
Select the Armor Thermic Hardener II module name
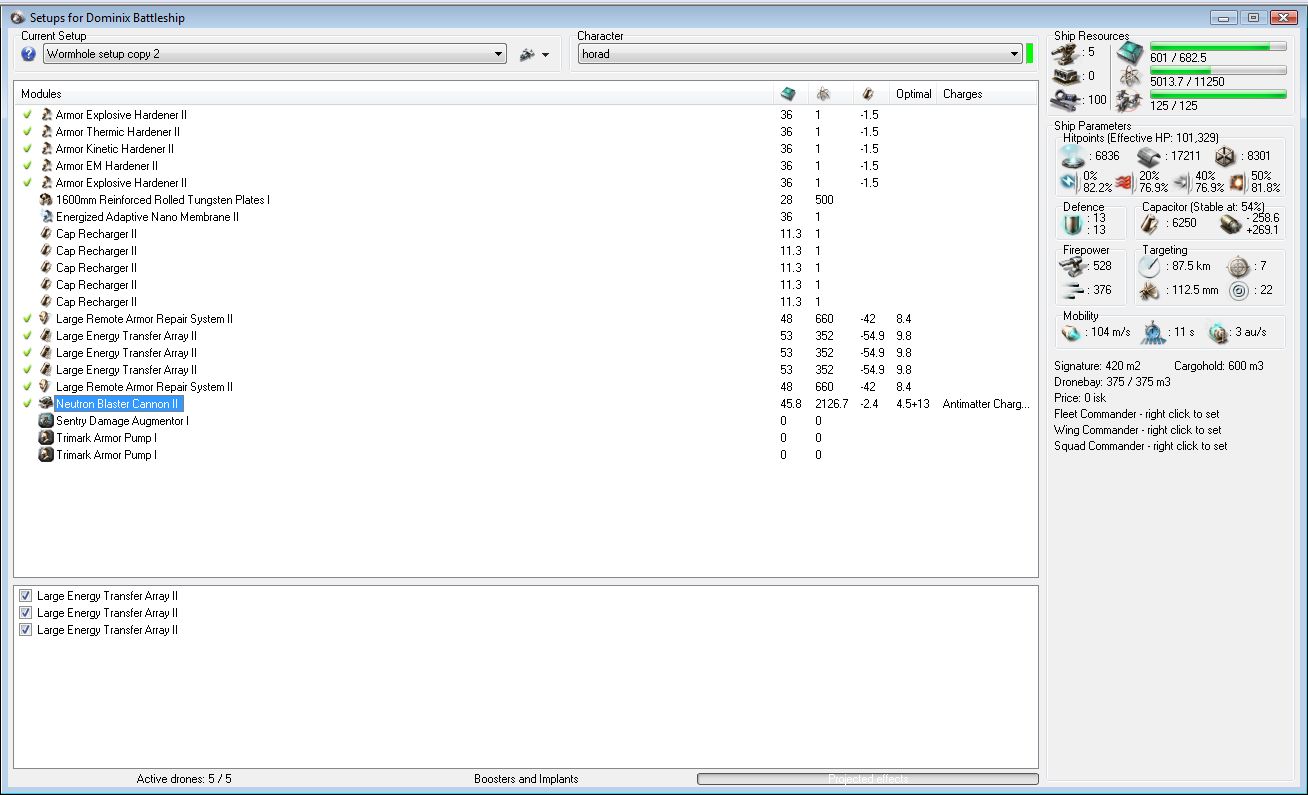point(118,132)
